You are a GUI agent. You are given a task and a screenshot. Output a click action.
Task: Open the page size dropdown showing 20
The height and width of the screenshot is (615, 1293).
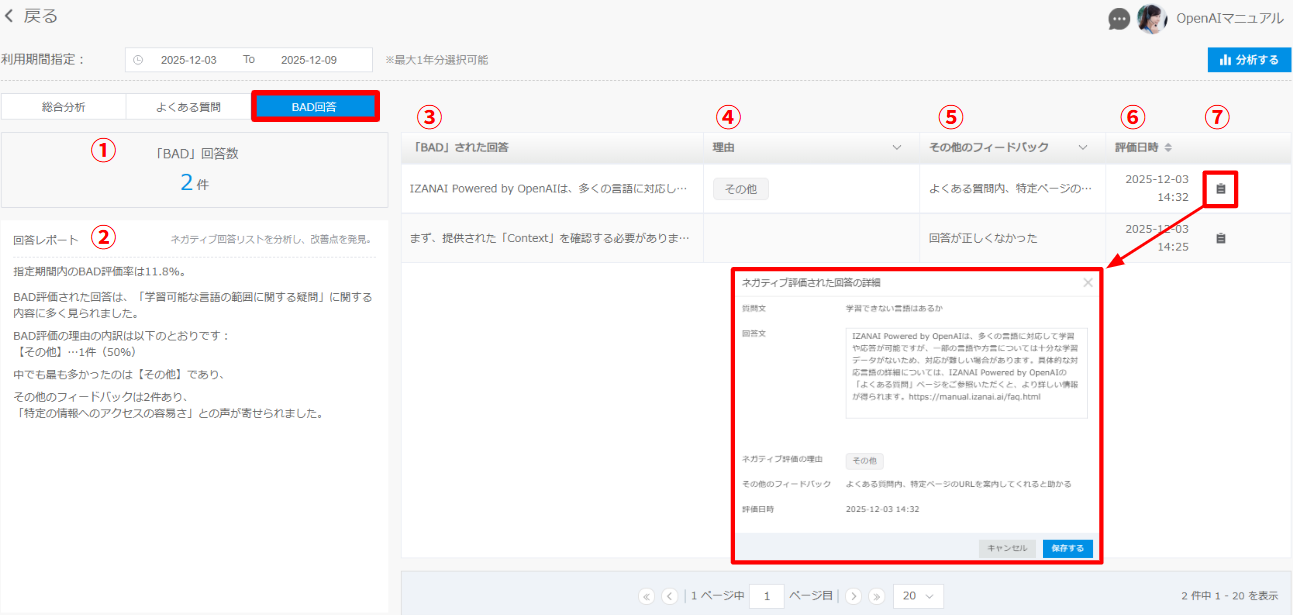point(918,597)
